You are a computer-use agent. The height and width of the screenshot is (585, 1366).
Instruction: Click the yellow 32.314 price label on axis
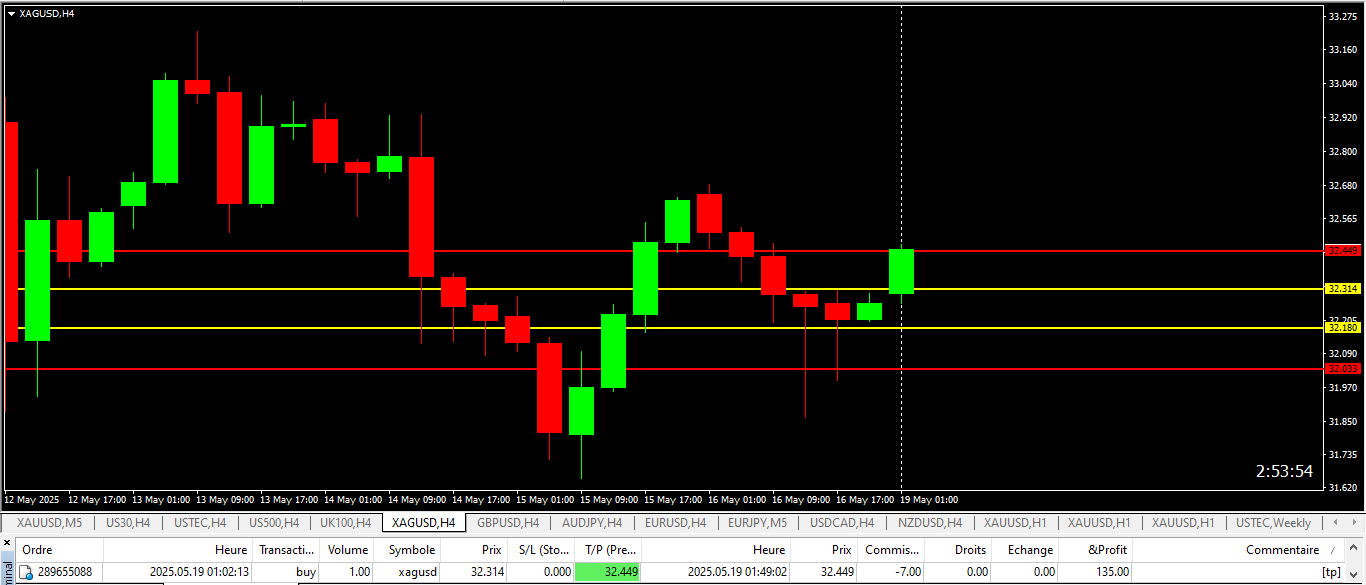point(1343,288)
